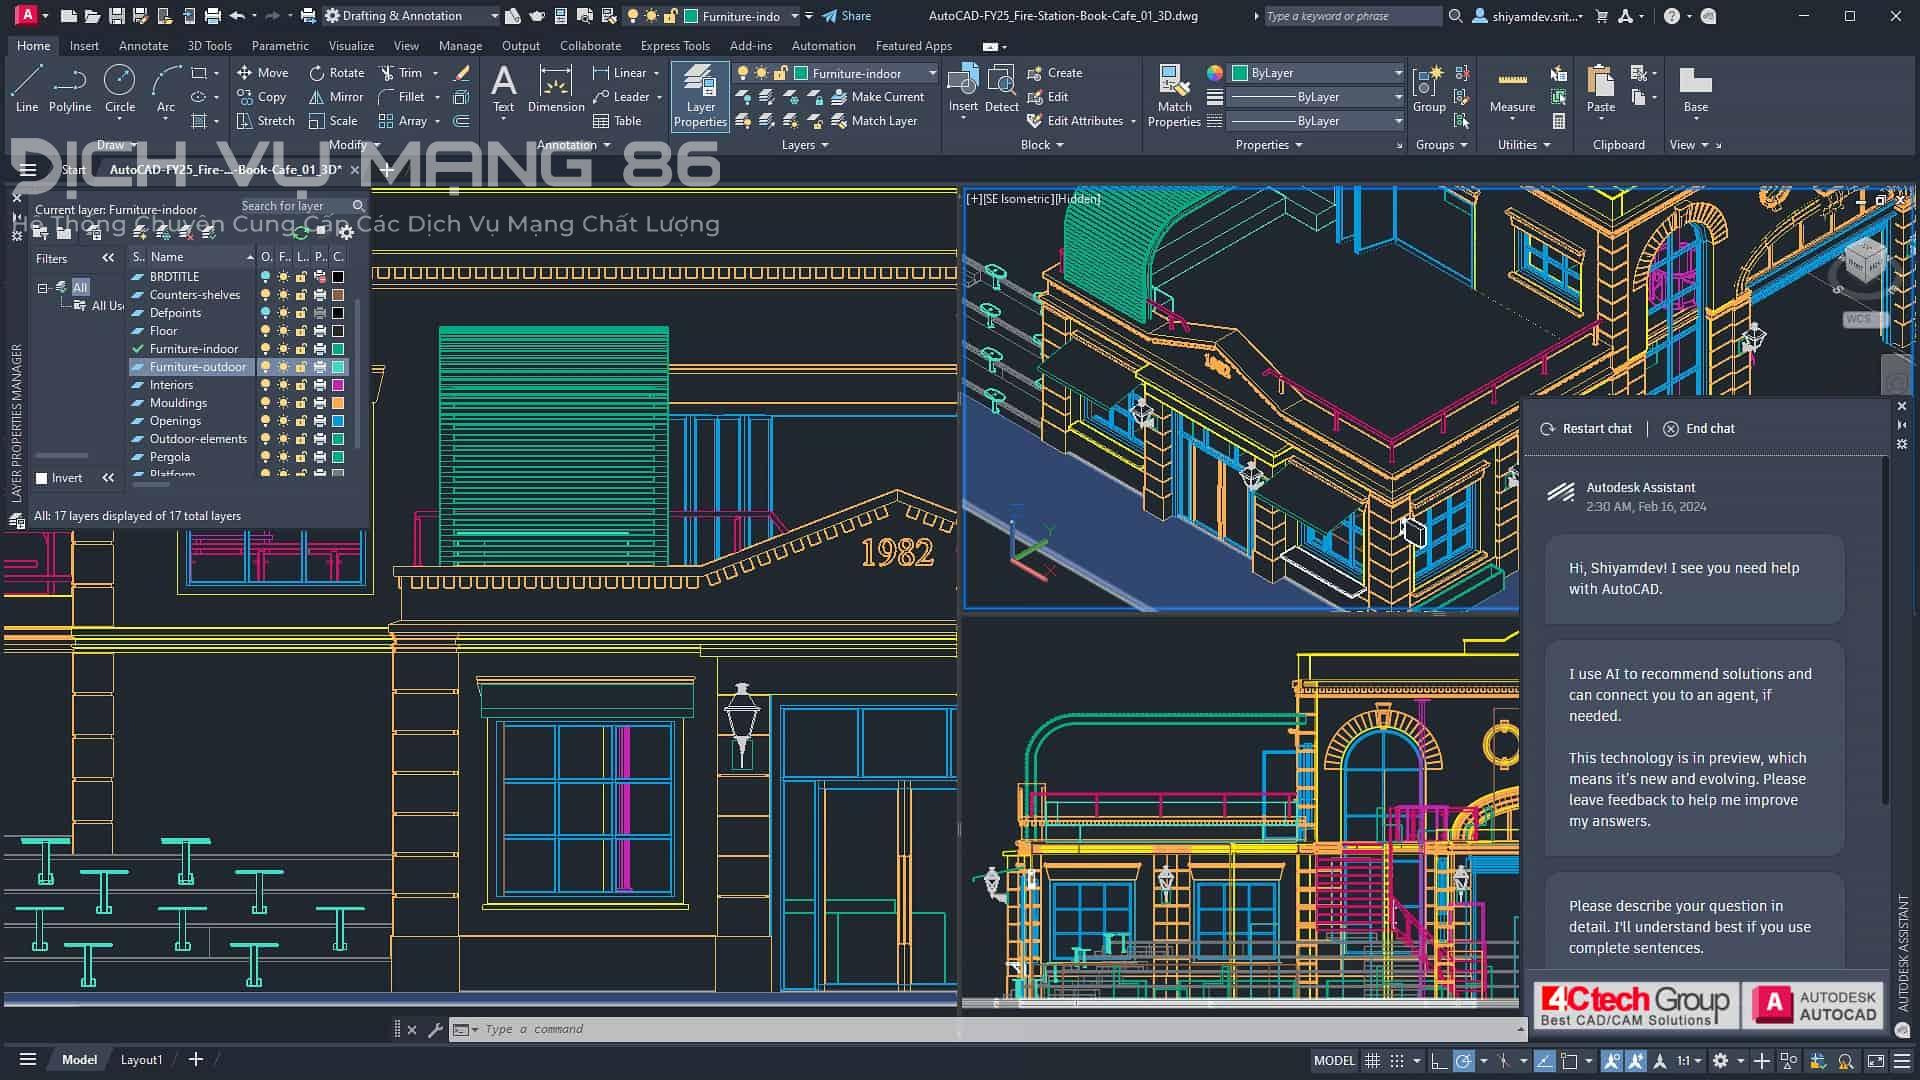Click the keyword search box in title bar

[x=1352, y=16]
